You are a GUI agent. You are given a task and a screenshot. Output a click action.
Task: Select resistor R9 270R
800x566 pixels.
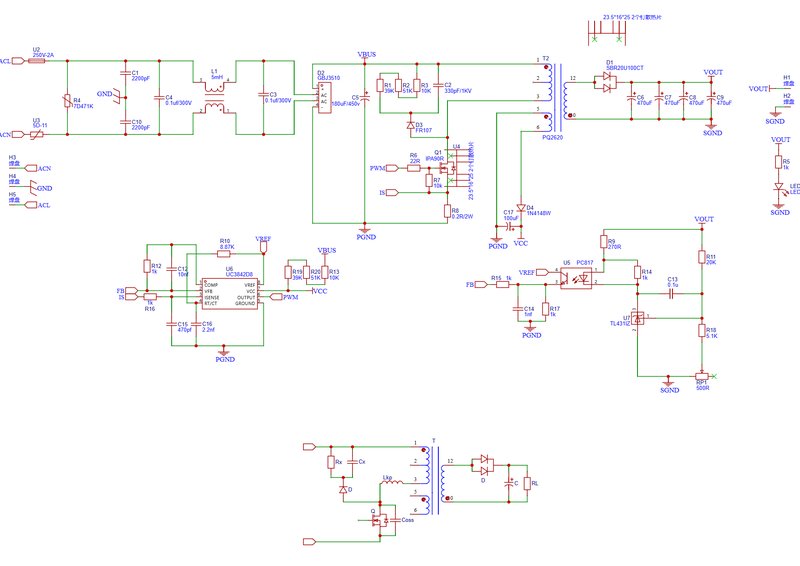pos(604,241)
